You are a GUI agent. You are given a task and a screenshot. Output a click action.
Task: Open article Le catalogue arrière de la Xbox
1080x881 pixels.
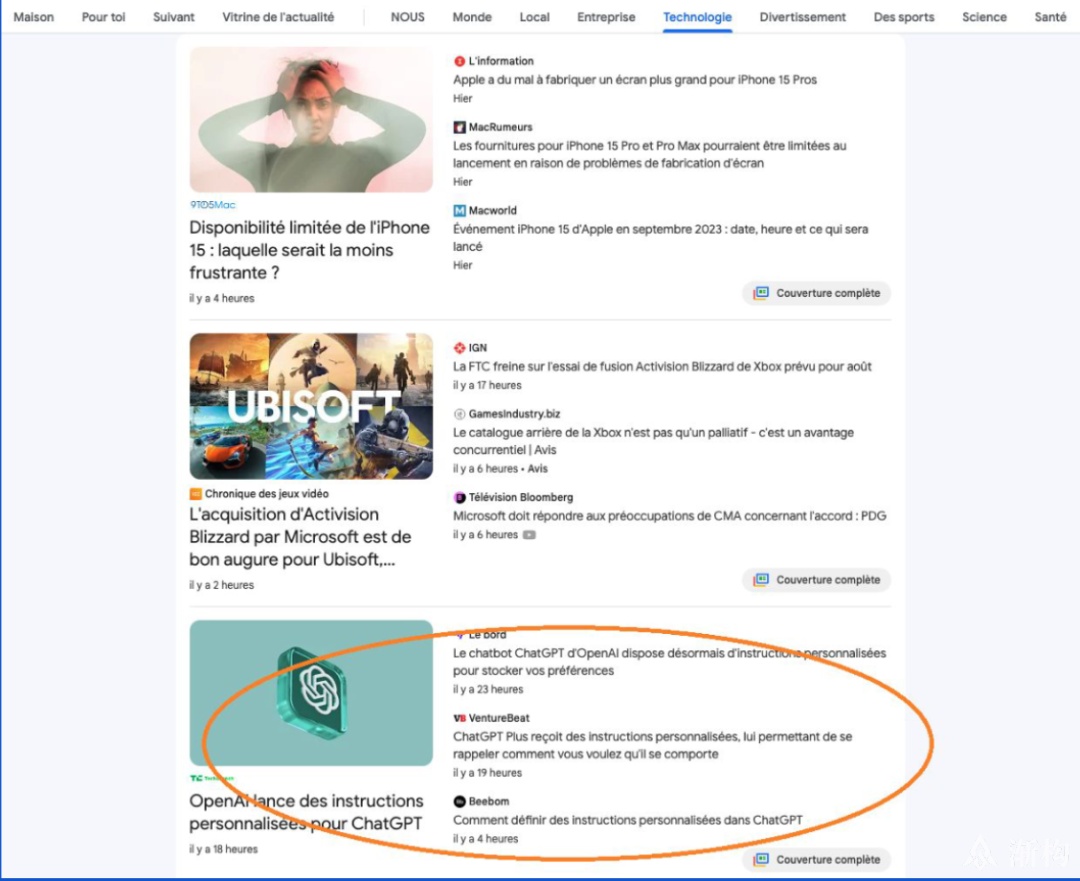(653, 442)
